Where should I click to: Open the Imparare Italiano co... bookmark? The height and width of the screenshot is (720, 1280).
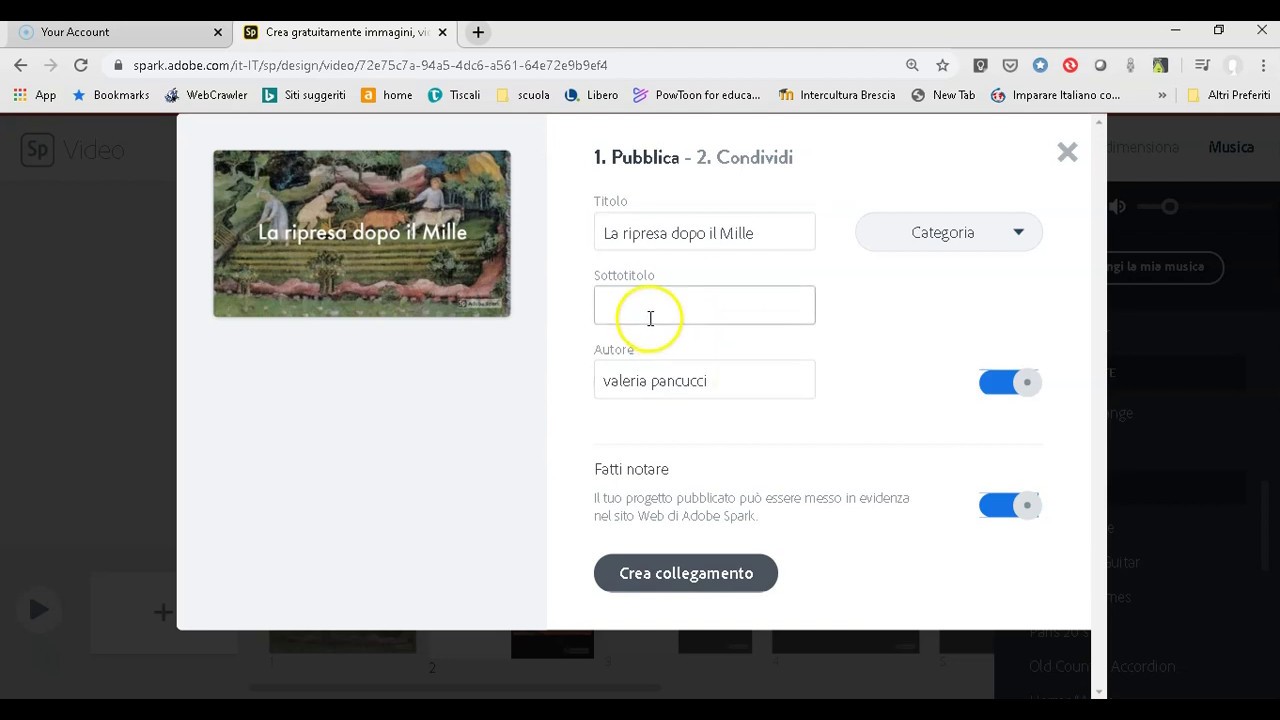1055,95
